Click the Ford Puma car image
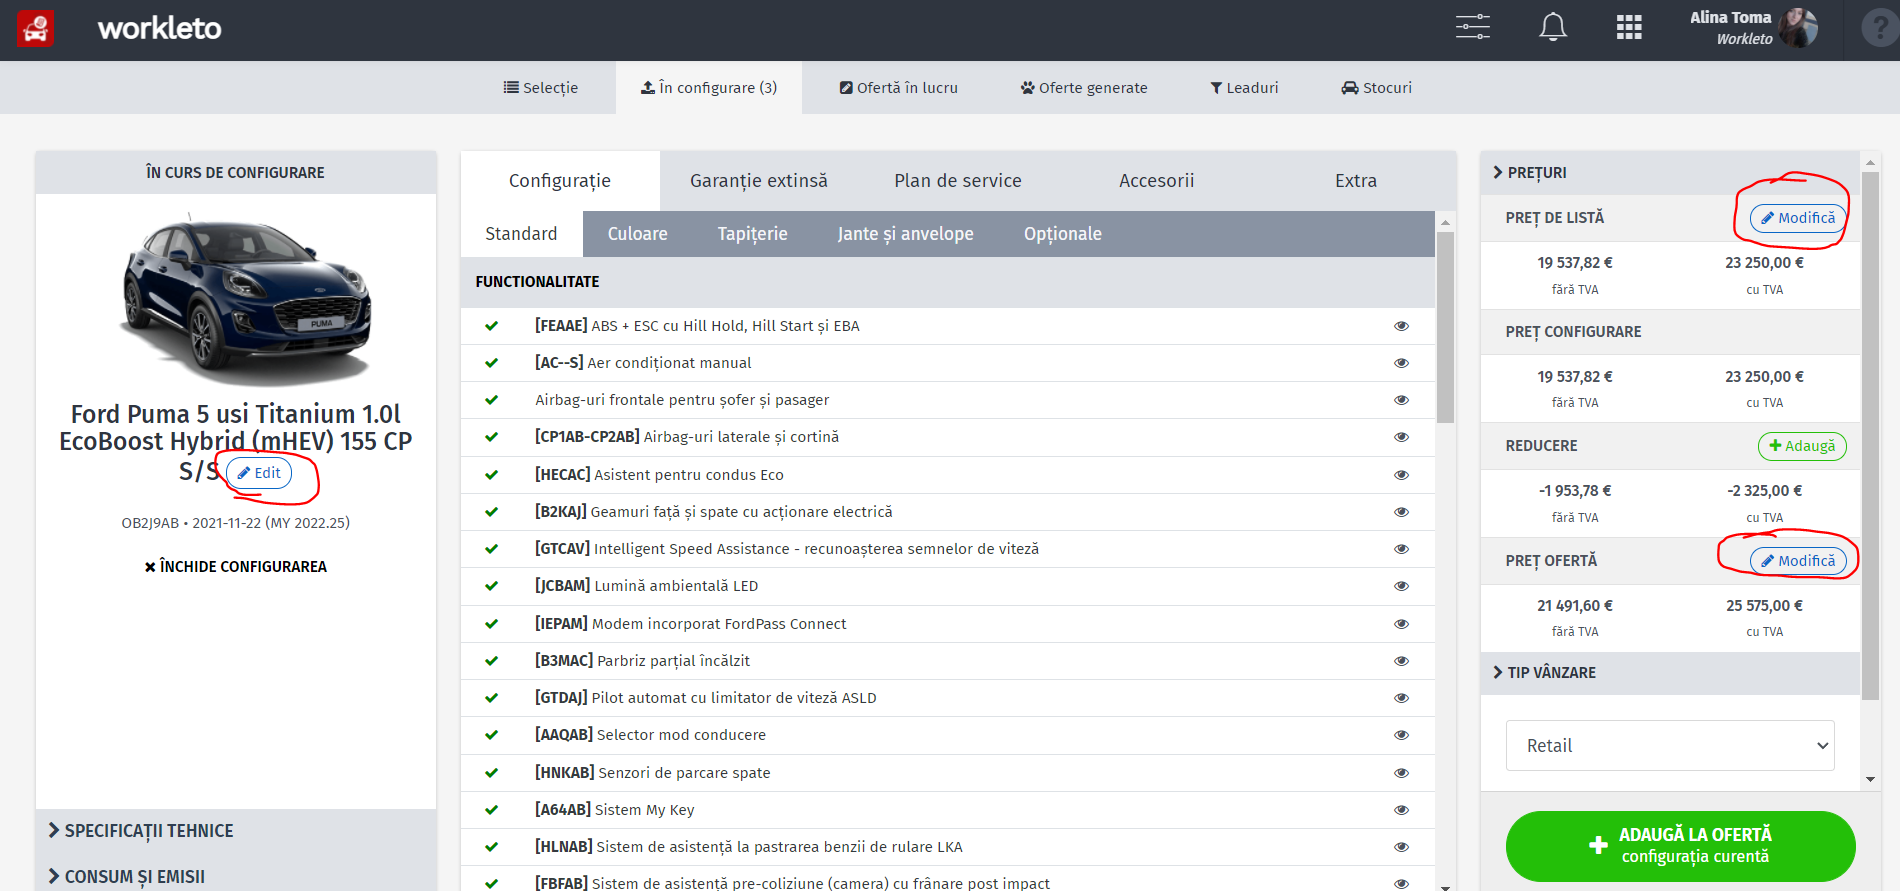The image size is (1900, 891). coord(246,300)
